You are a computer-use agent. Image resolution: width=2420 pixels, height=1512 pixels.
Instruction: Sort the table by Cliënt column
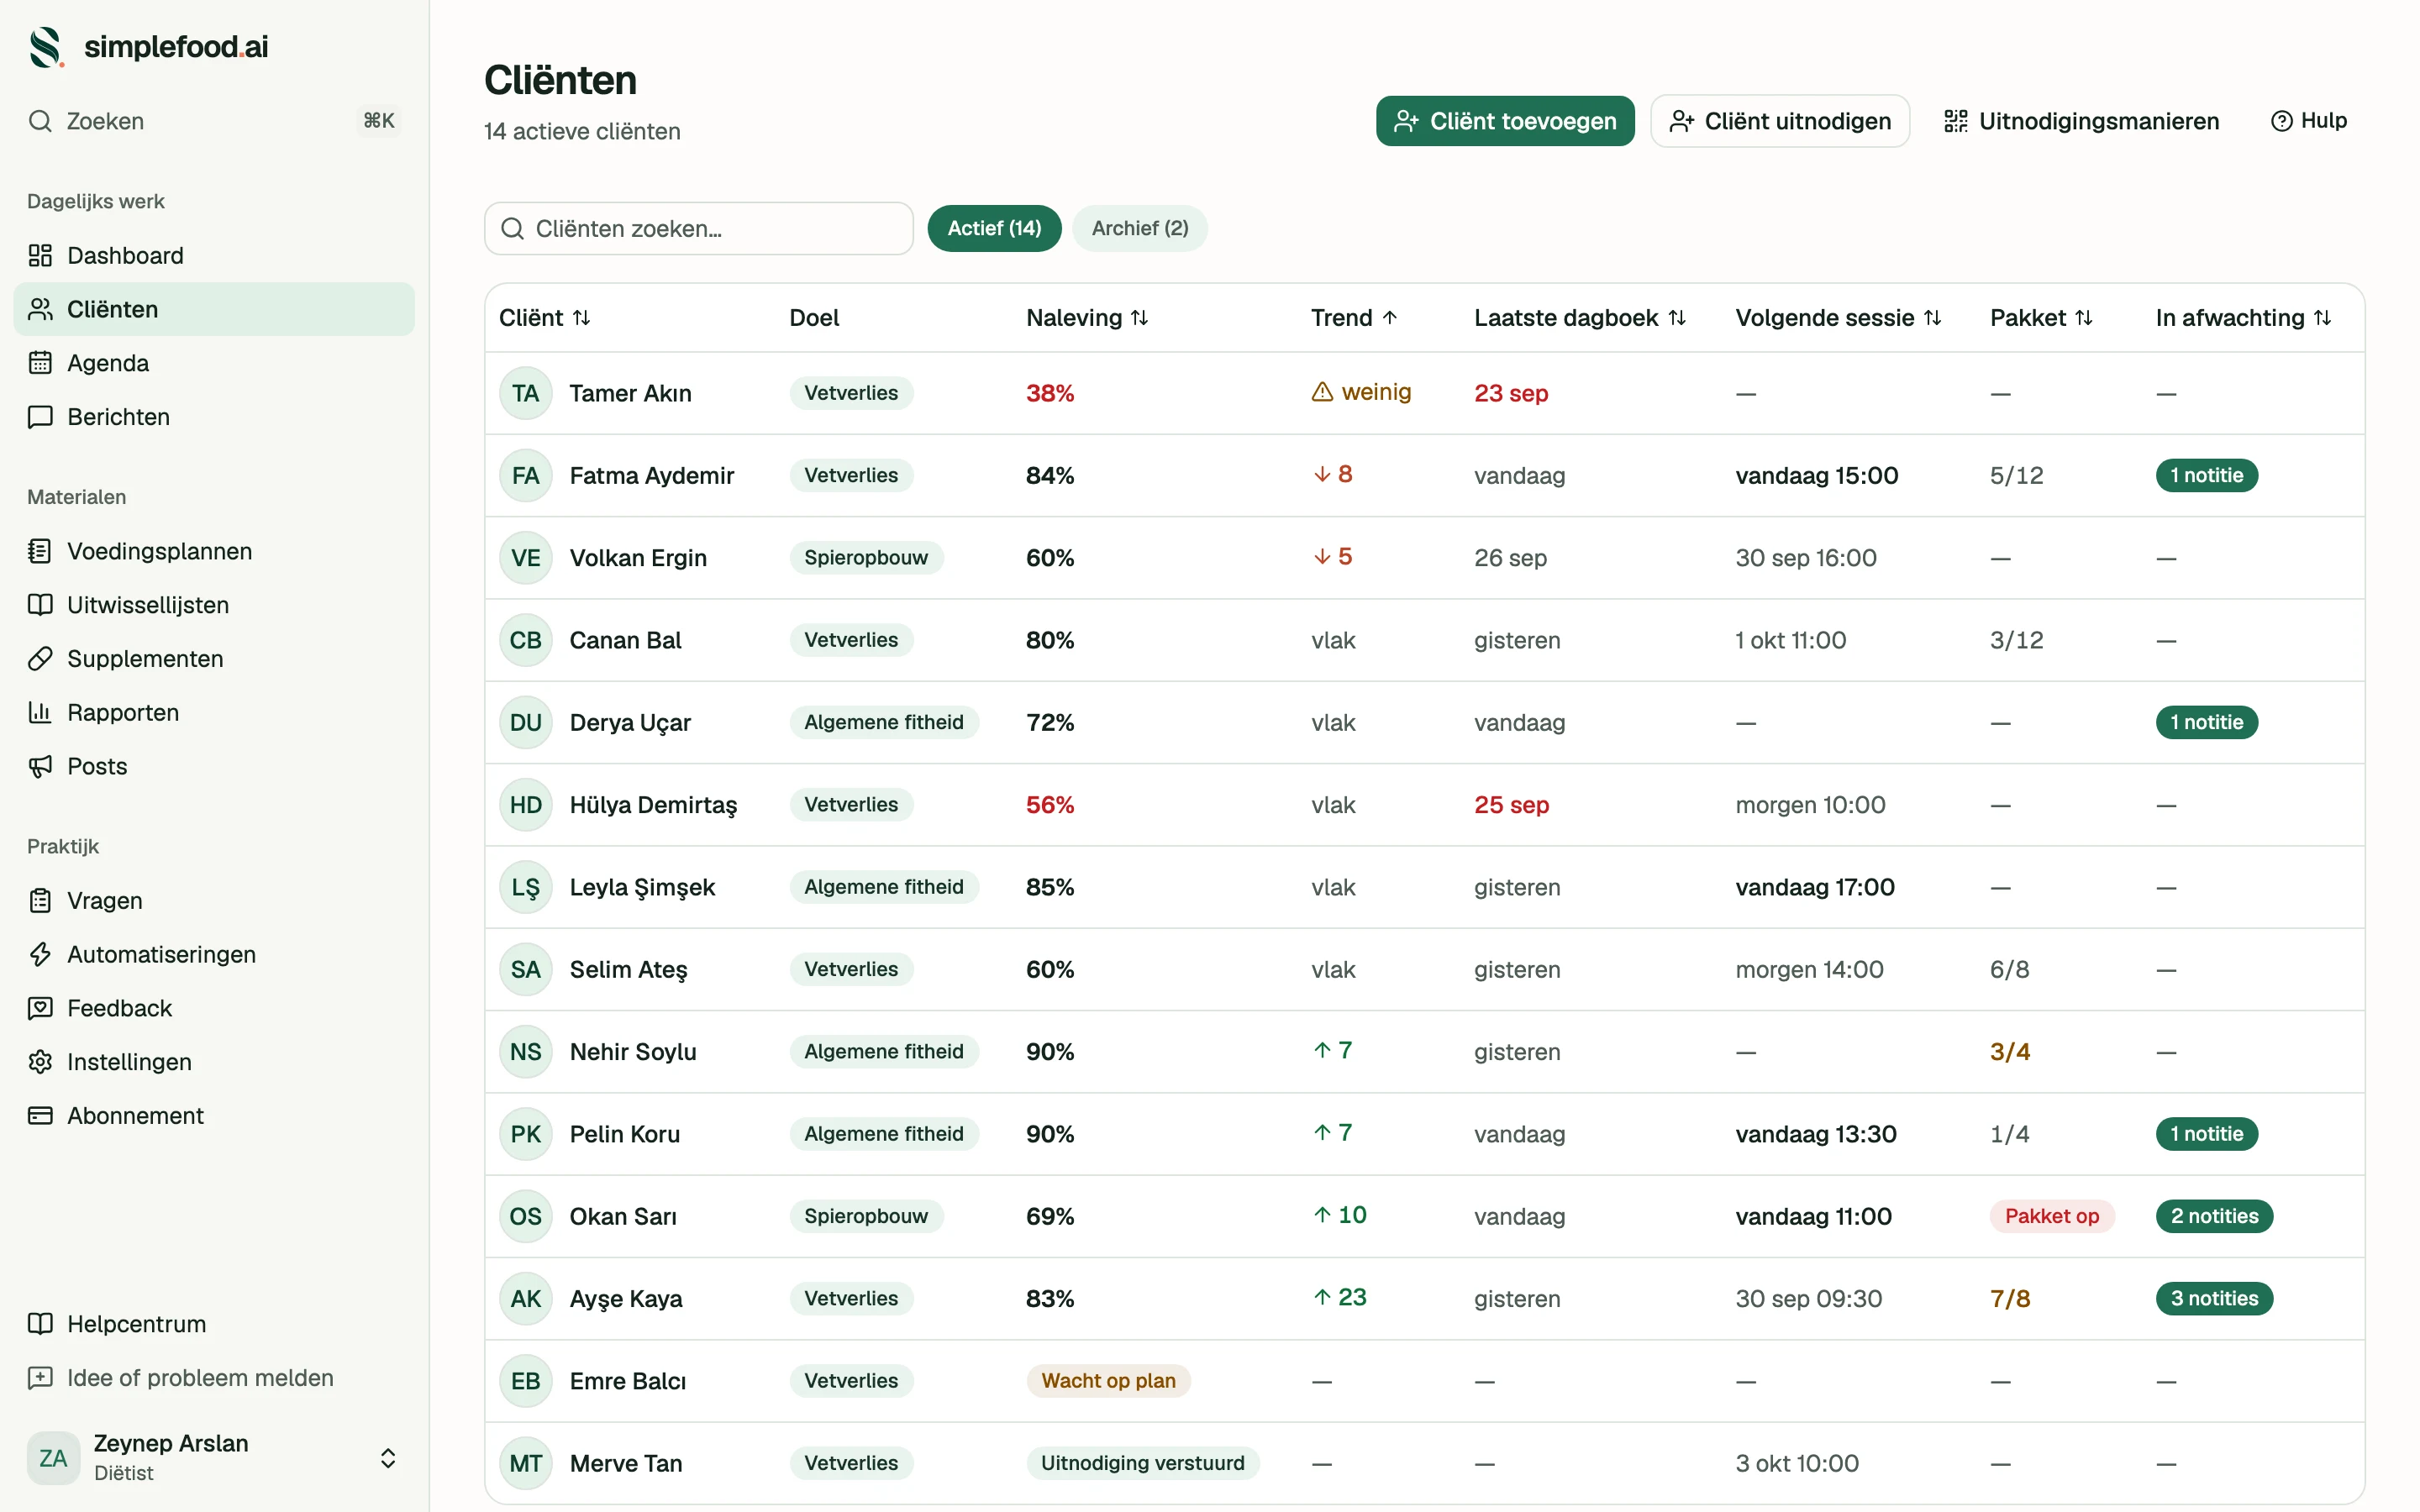[545, 318]
